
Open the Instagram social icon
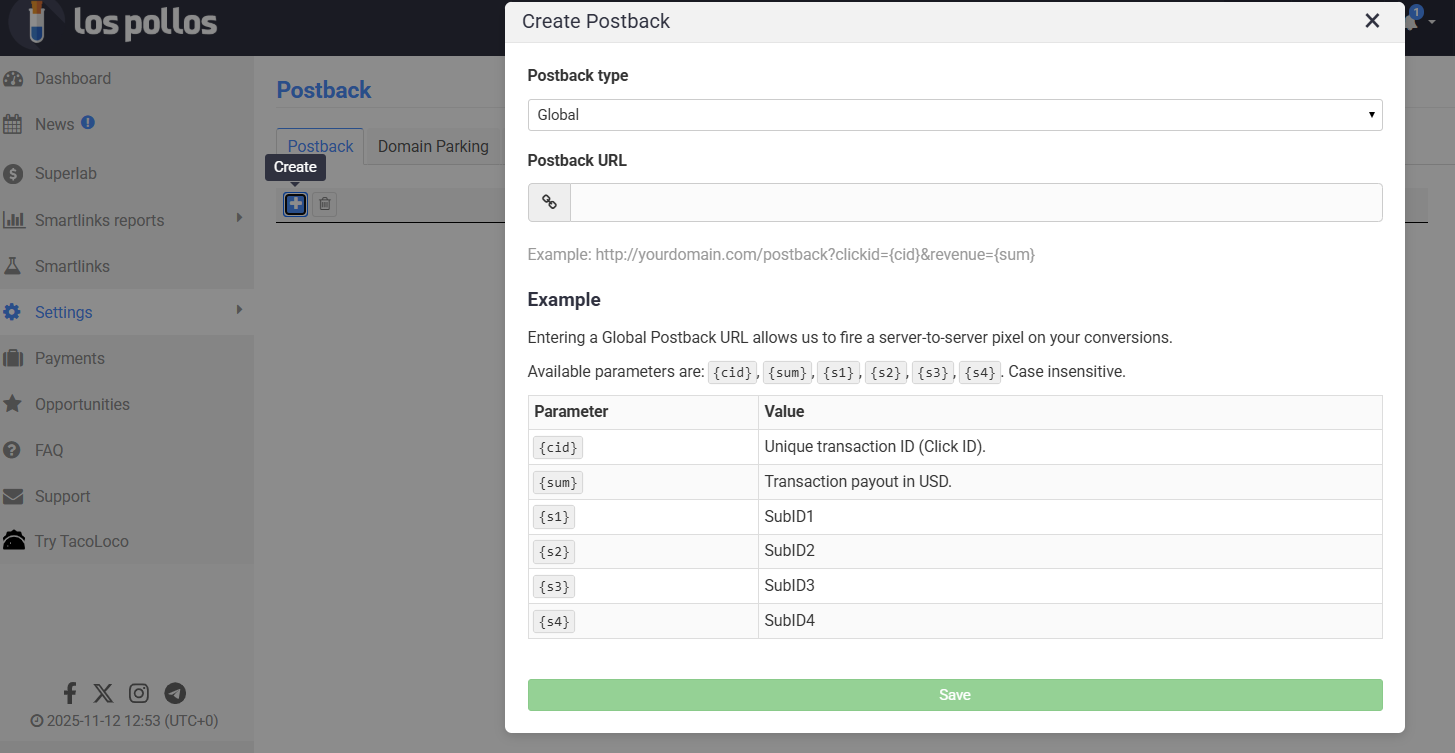(x=139, y=693)
